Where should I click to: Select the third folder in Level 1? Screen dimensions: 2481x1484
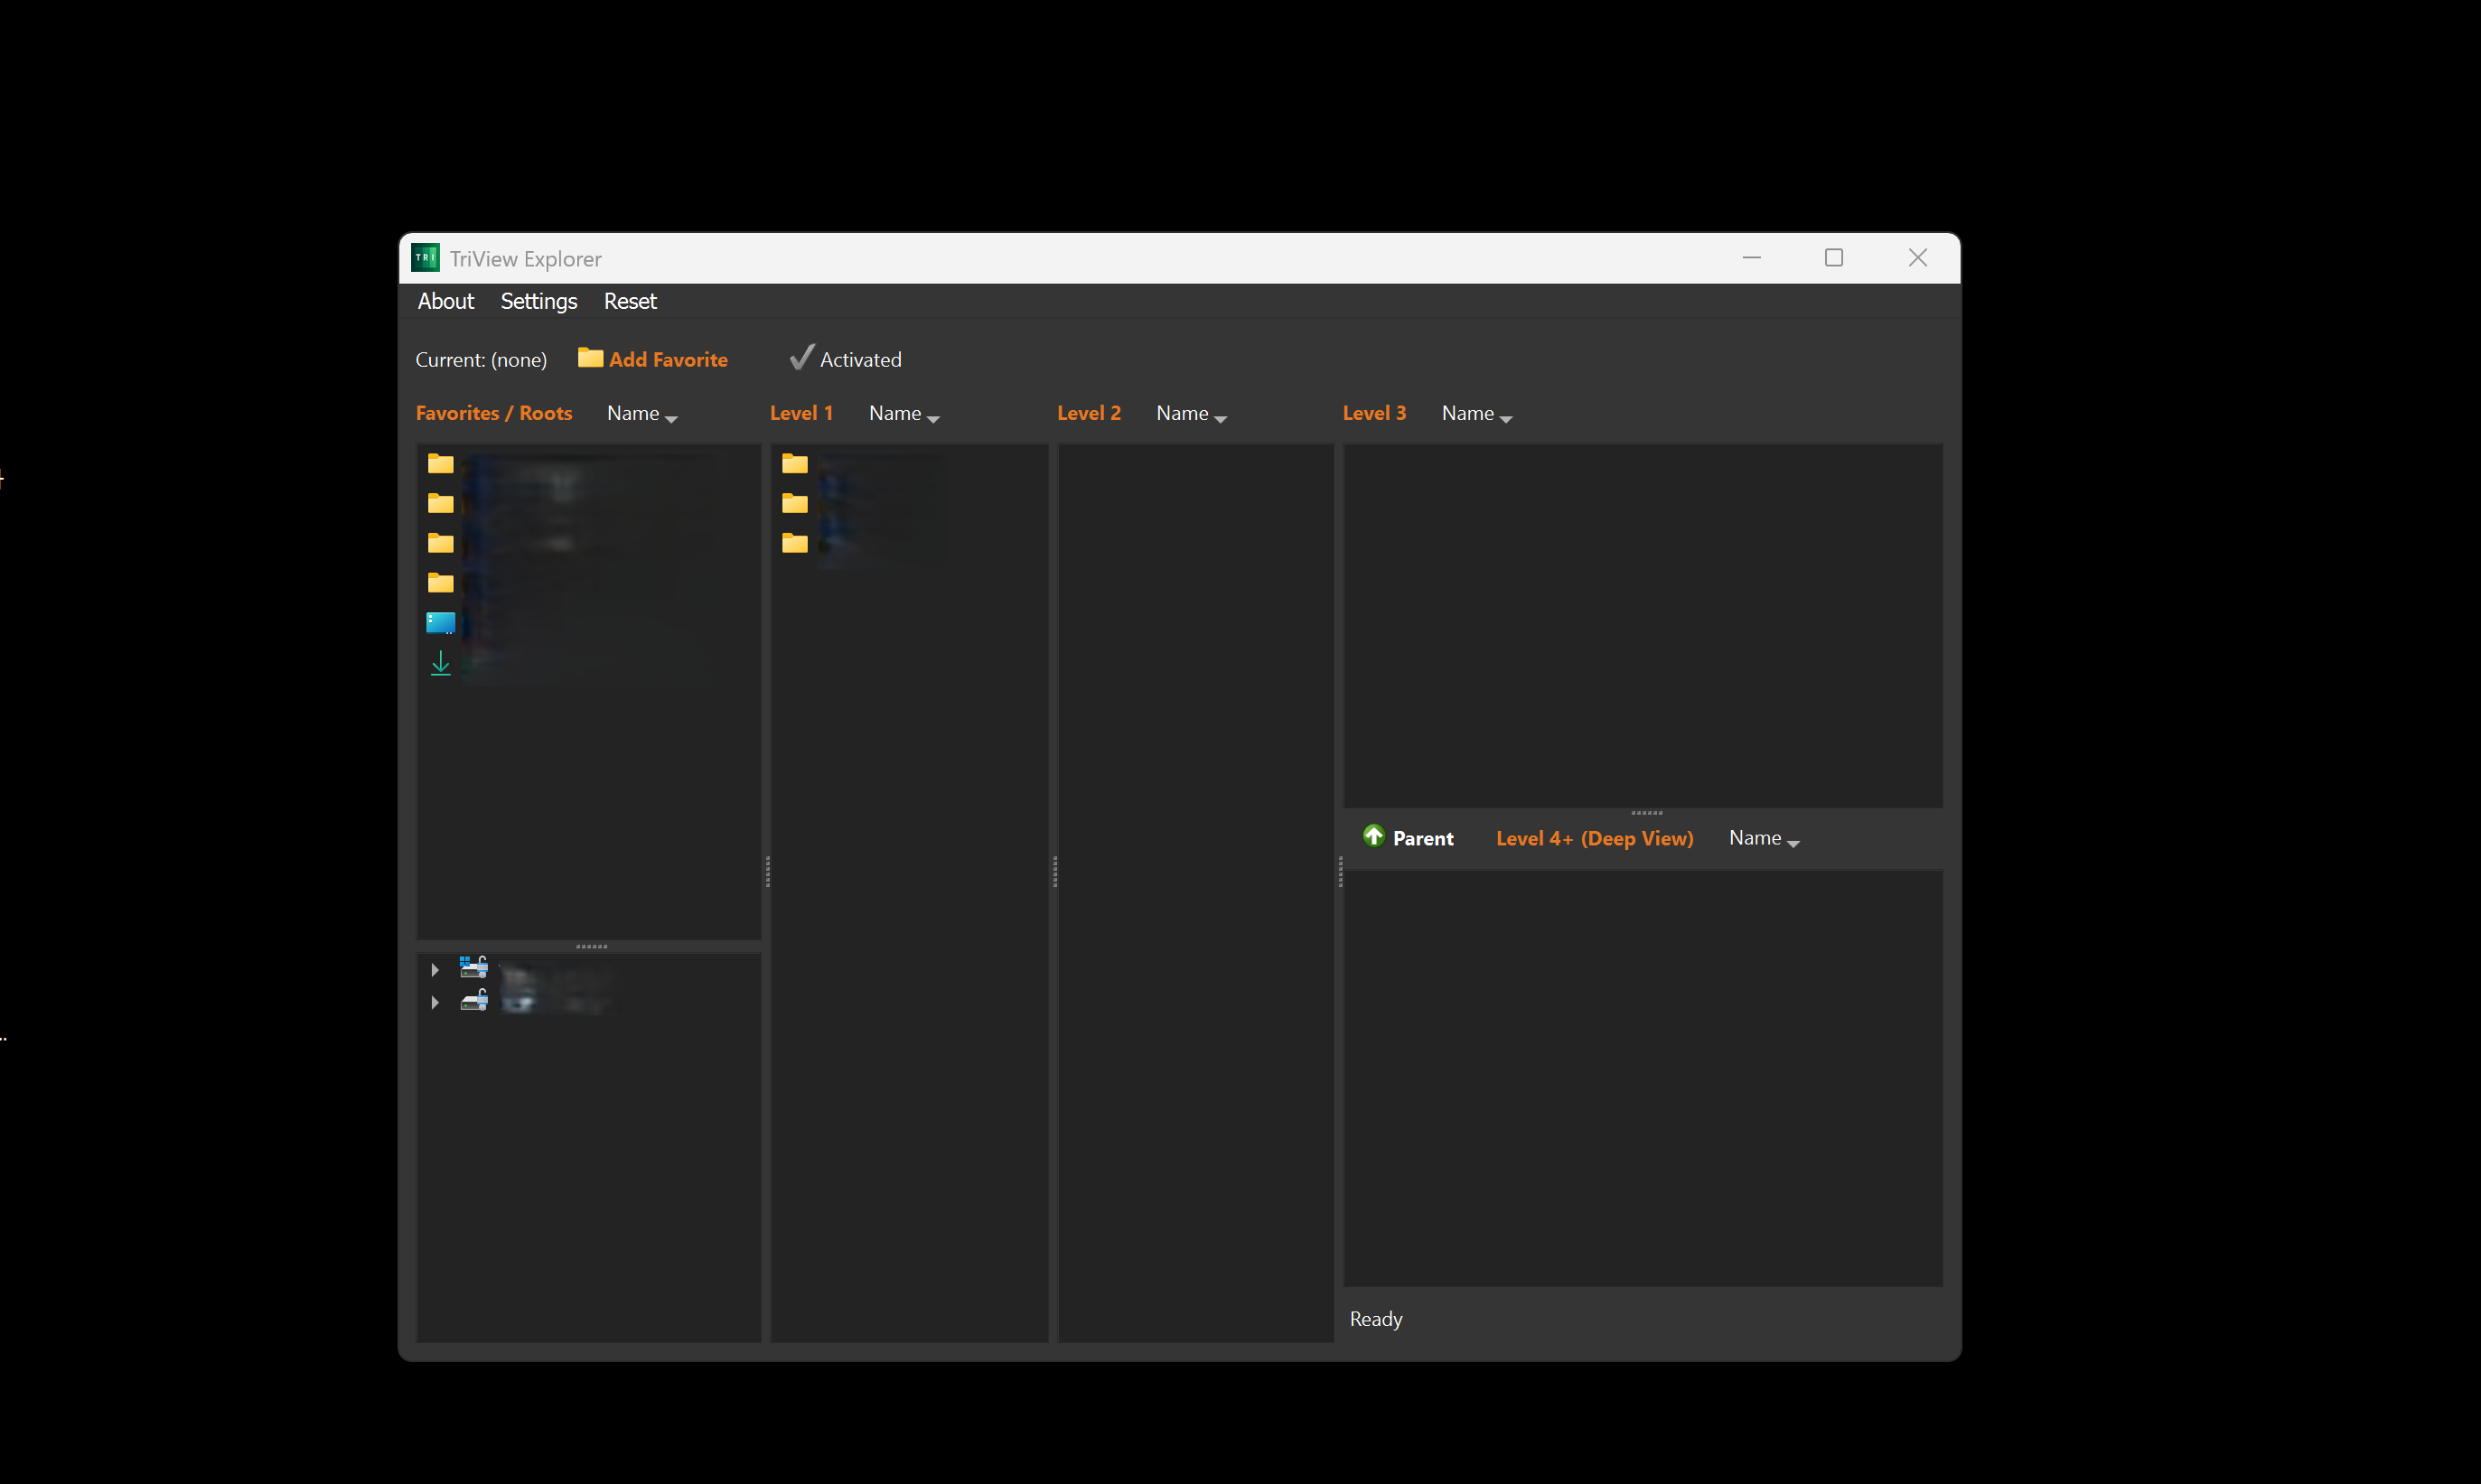pyautogui.click(x=794, y=543)
